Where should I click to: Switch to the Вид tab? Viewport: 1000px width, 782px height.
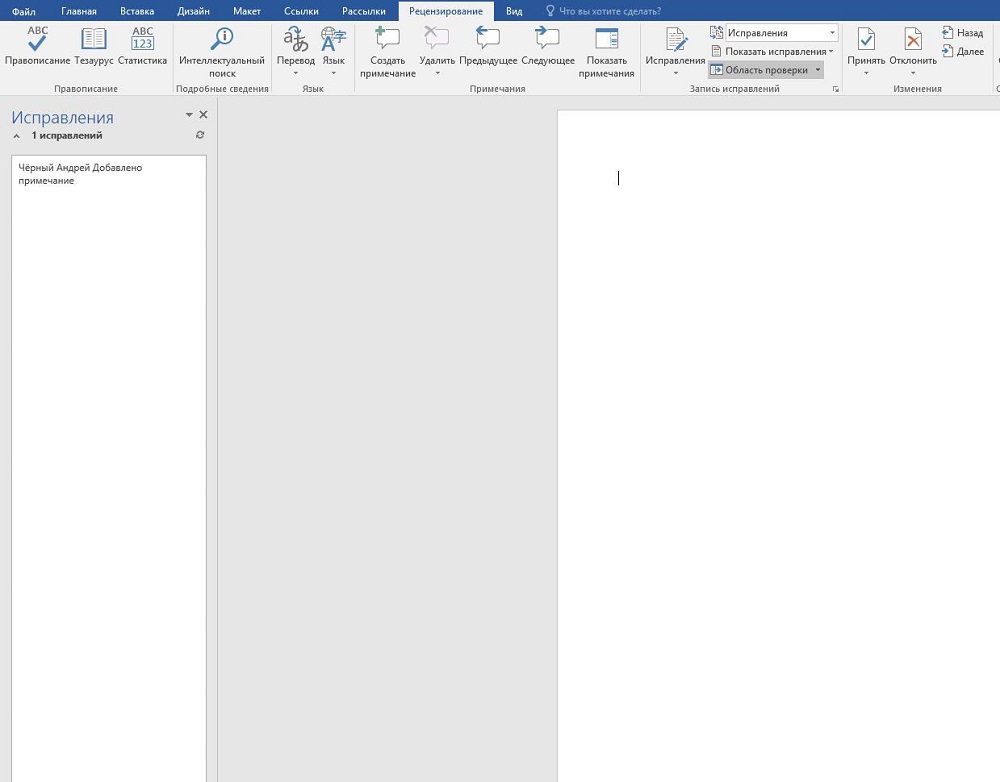pos(514,11)
